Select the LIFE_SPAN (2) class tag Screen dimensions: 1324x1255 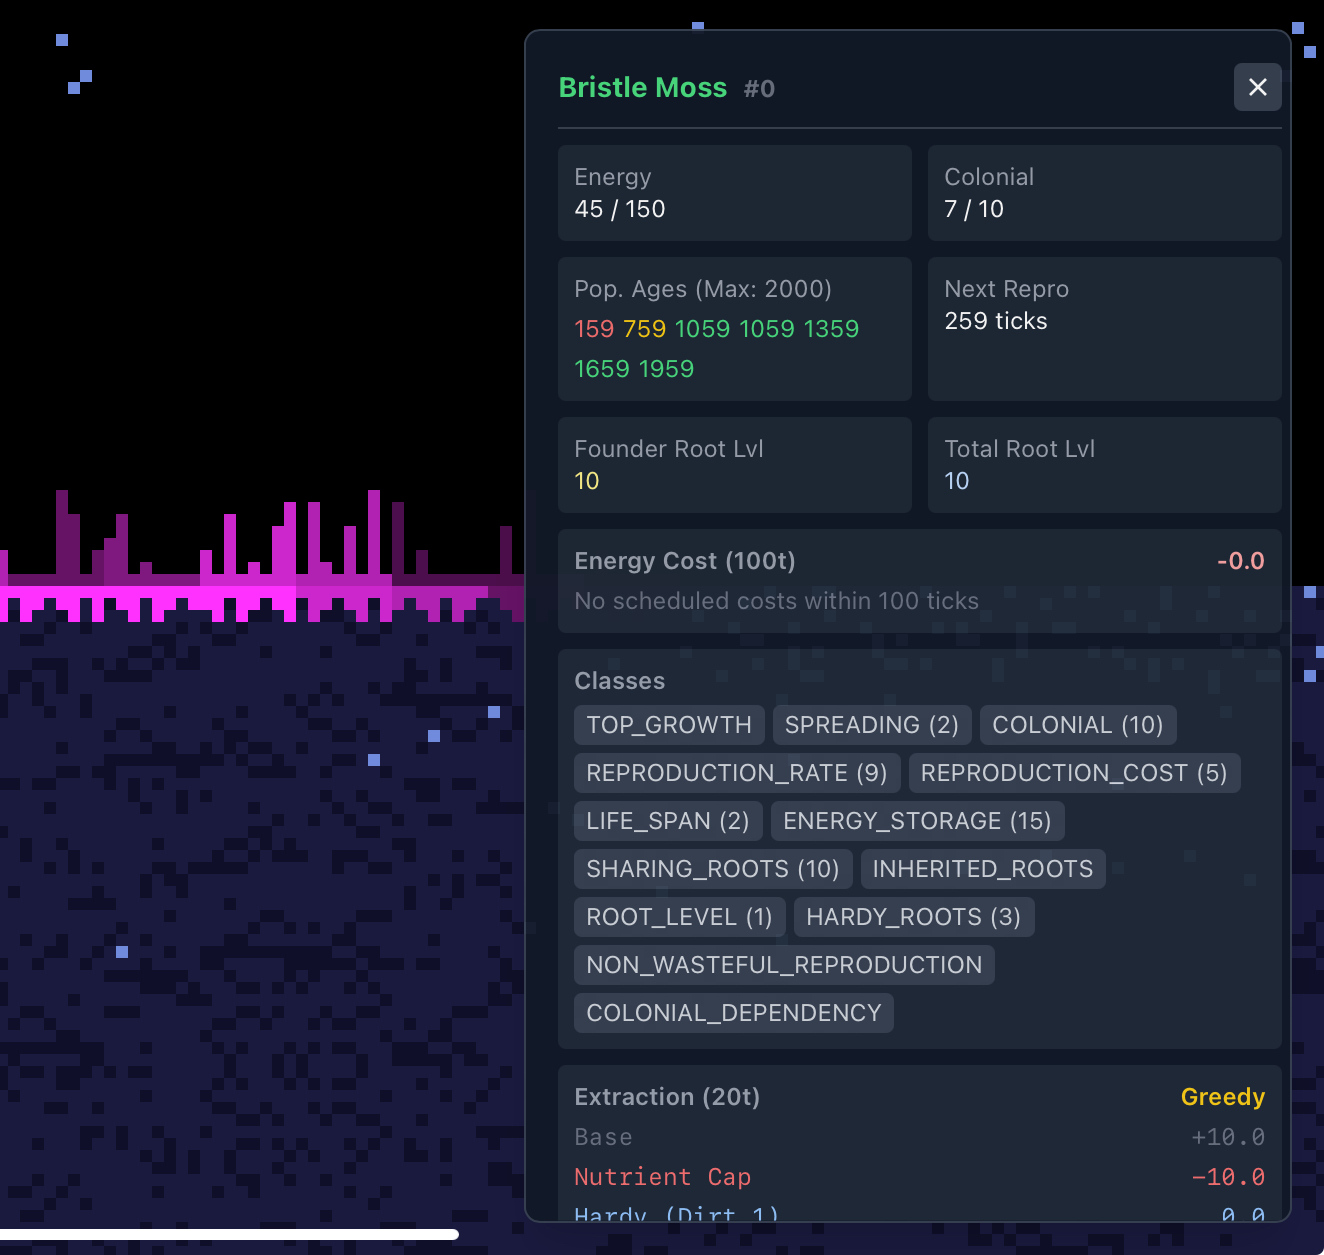pyautogui.click(x=667, y=821)
